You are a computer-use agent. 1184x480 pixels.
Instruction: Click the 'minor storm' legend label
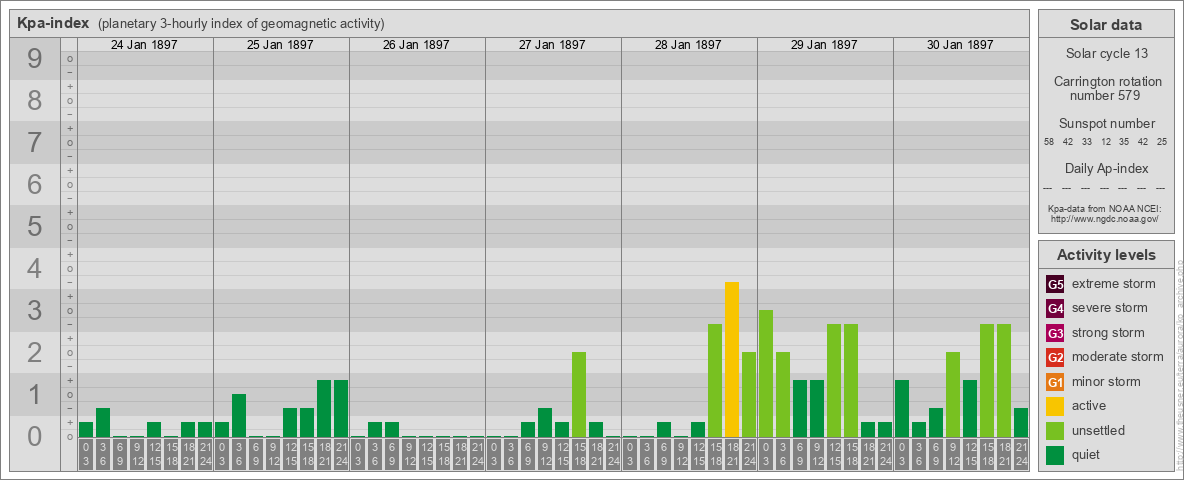[x=1106, y=381]
